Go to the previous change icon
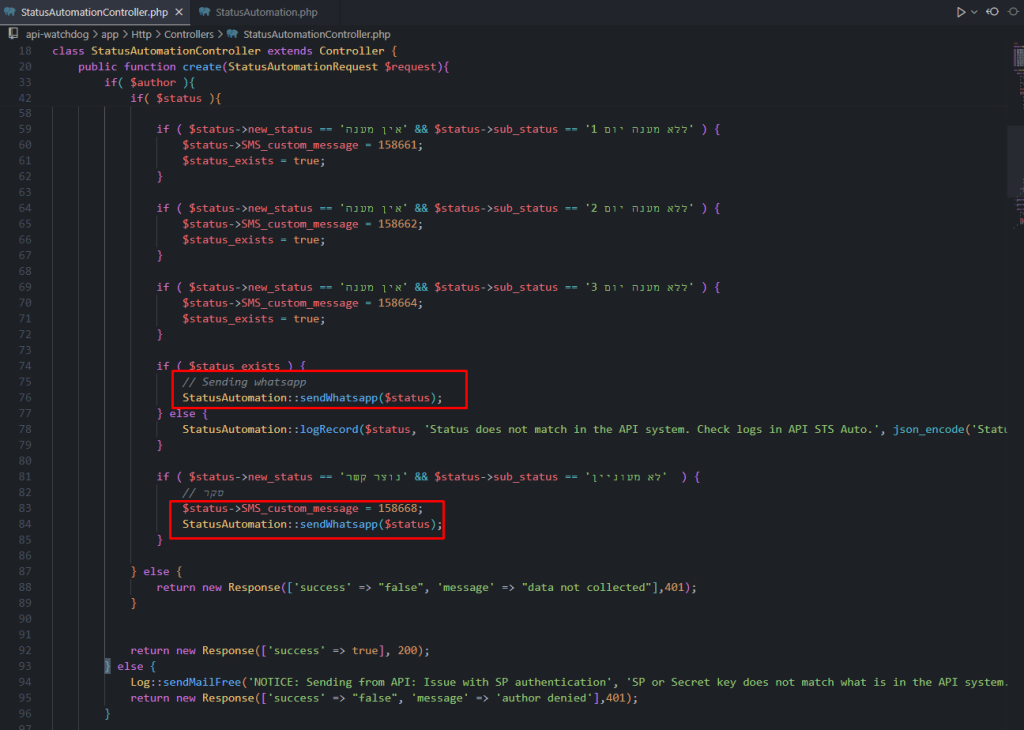The height and width of the screenshot is (730, 1024). coord(992,12)
